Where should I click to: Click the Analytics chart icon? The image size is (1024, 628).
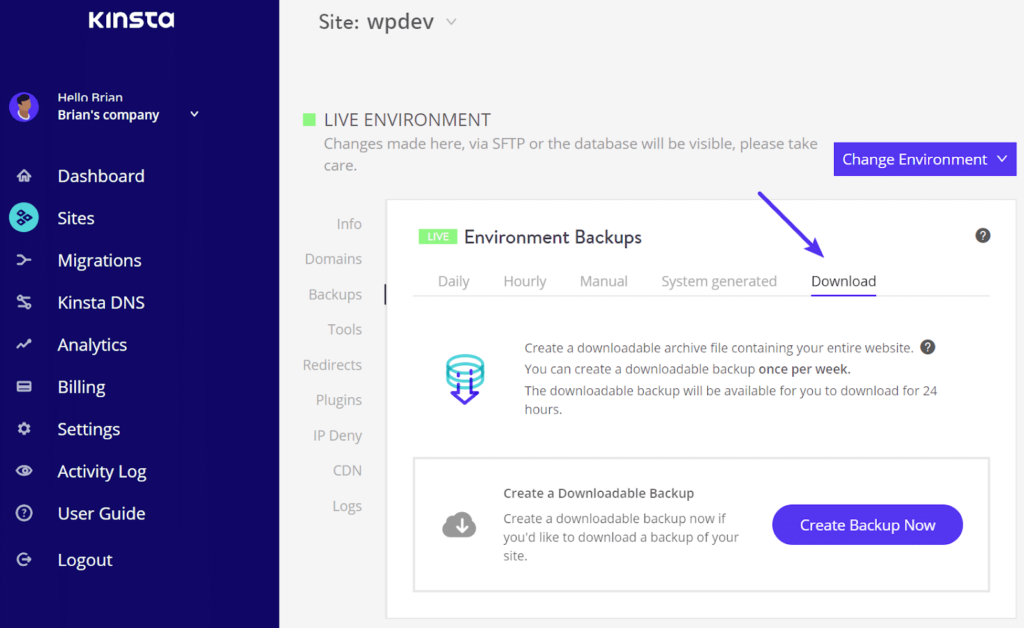24,345
